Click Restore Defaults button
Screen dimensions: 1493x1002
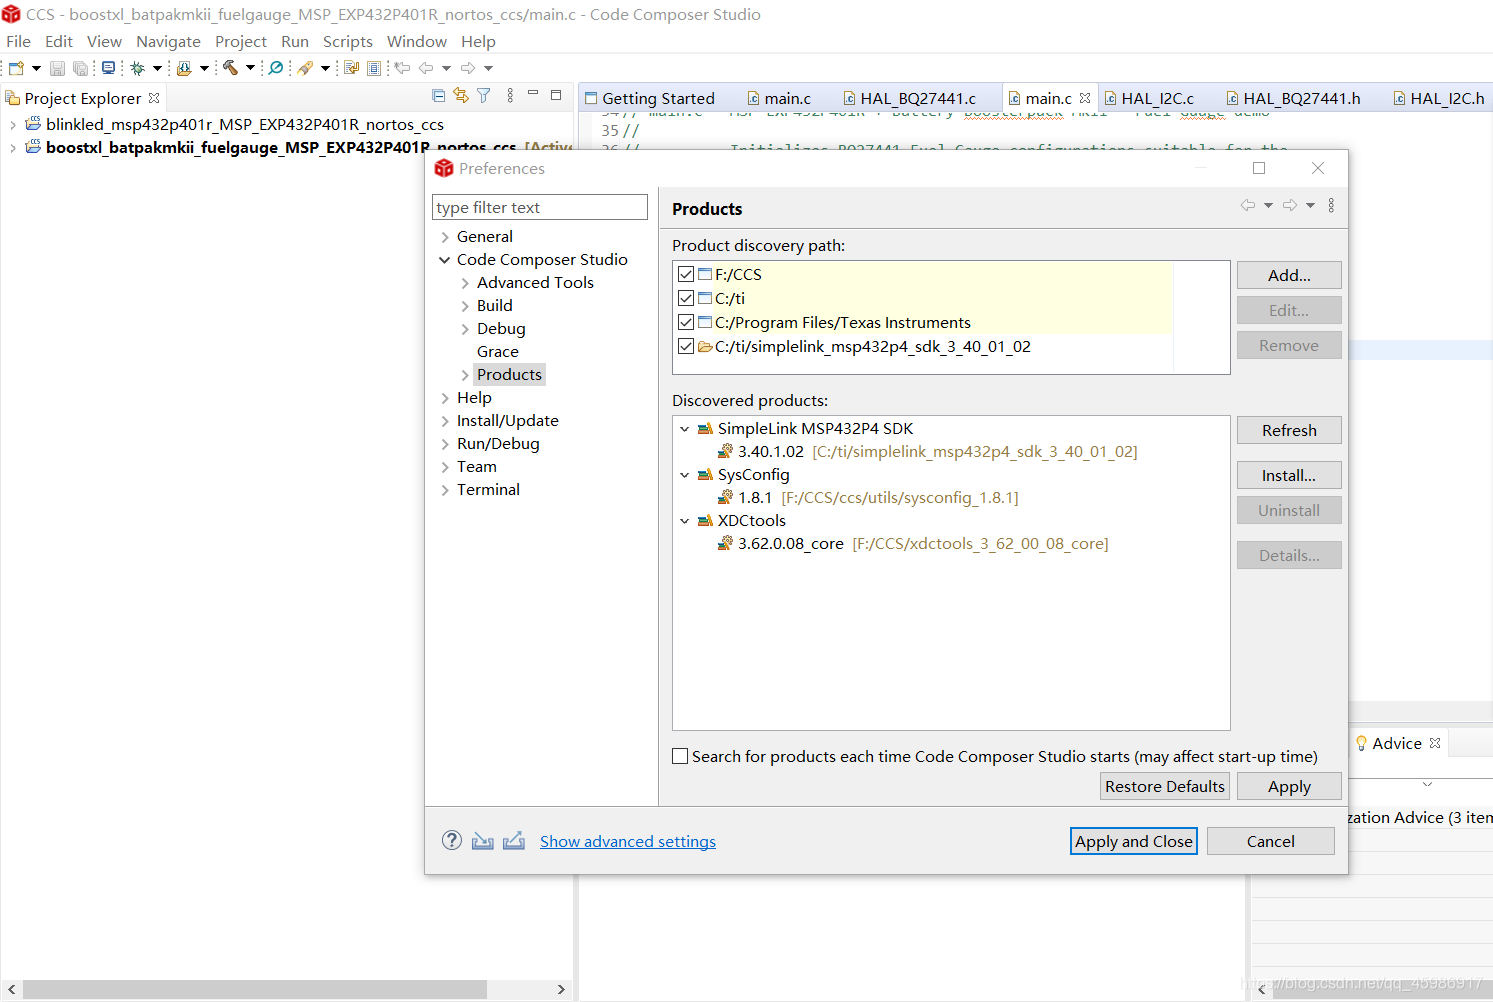tap(1165, 786)
